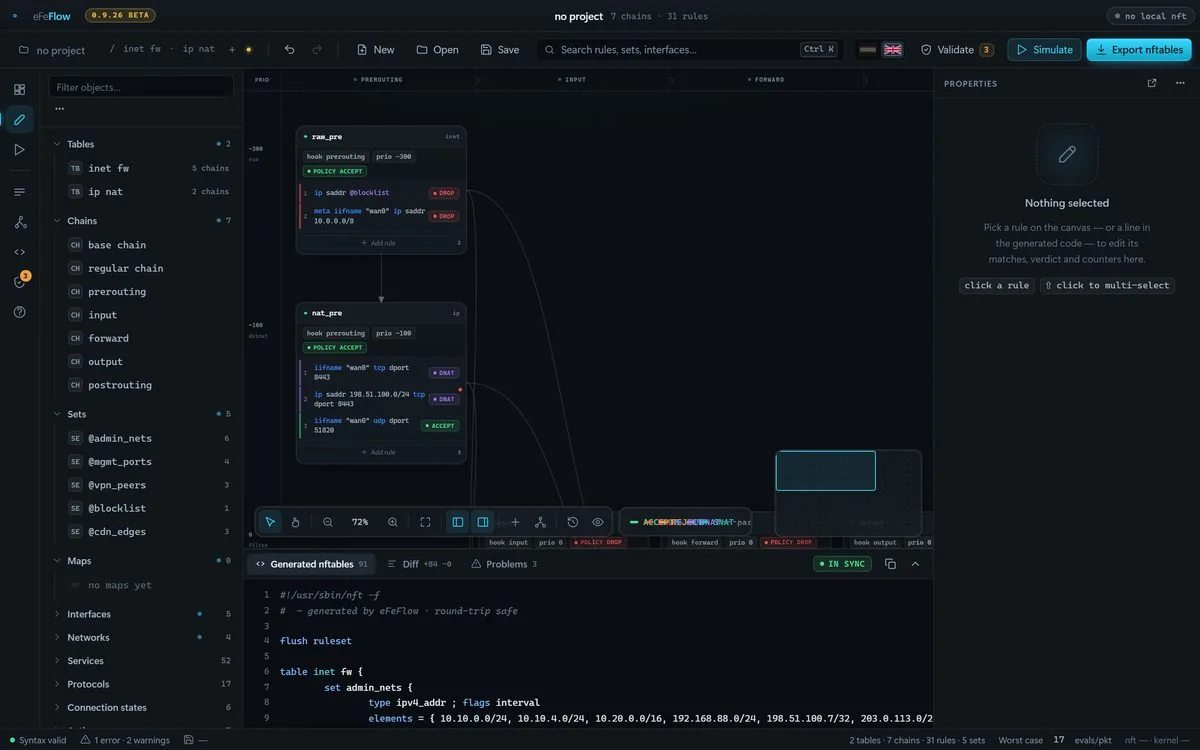Open the dashboard grid view in left rail
Viewport: 1200px width, 750px height.
click(x=19, y=89)
